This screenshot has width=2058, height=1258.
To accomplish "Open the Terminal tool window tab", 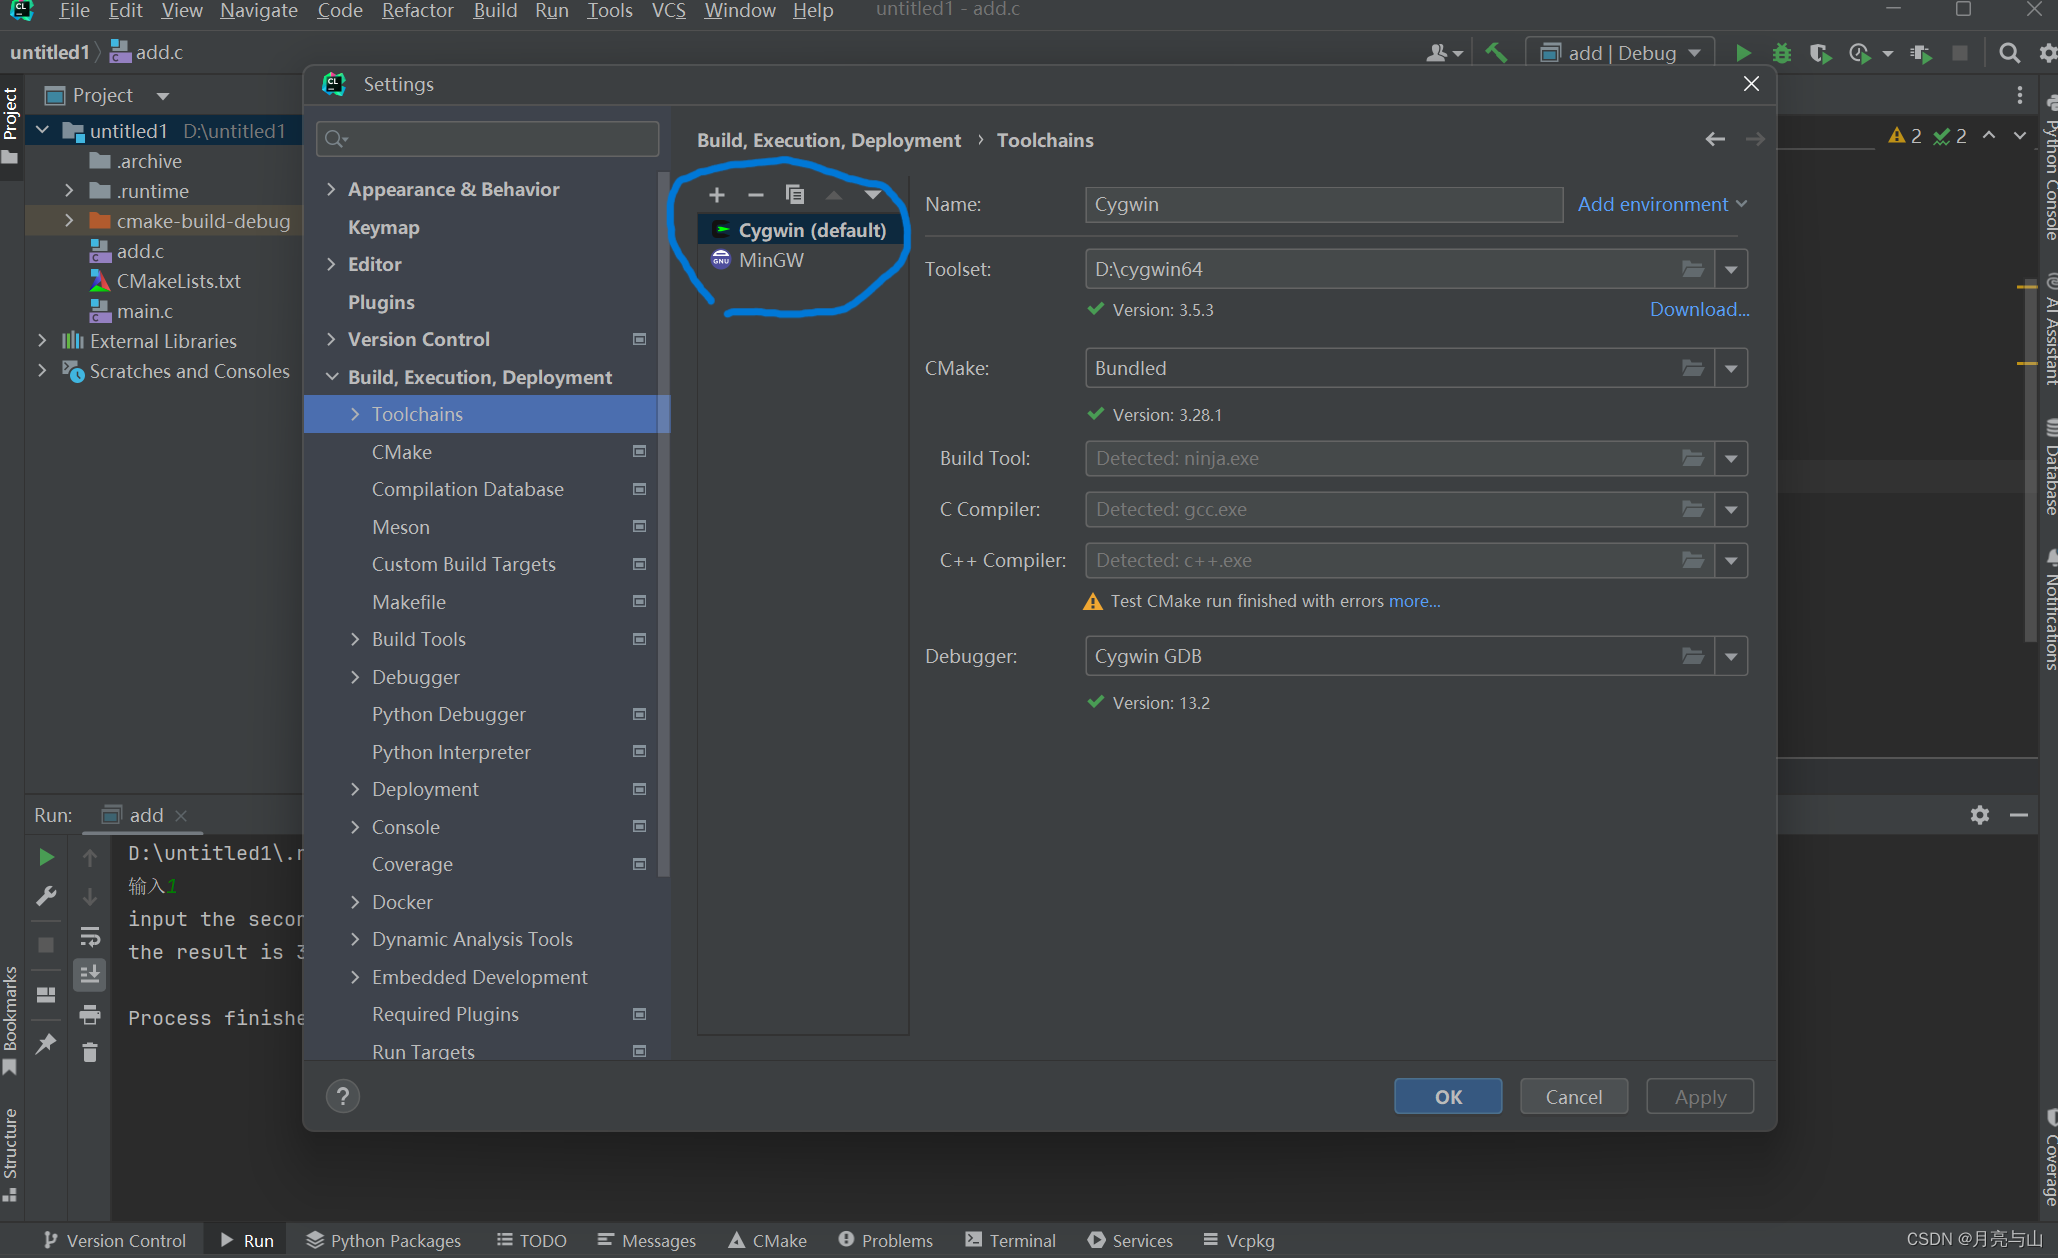I will (x=1010, y=1240).
